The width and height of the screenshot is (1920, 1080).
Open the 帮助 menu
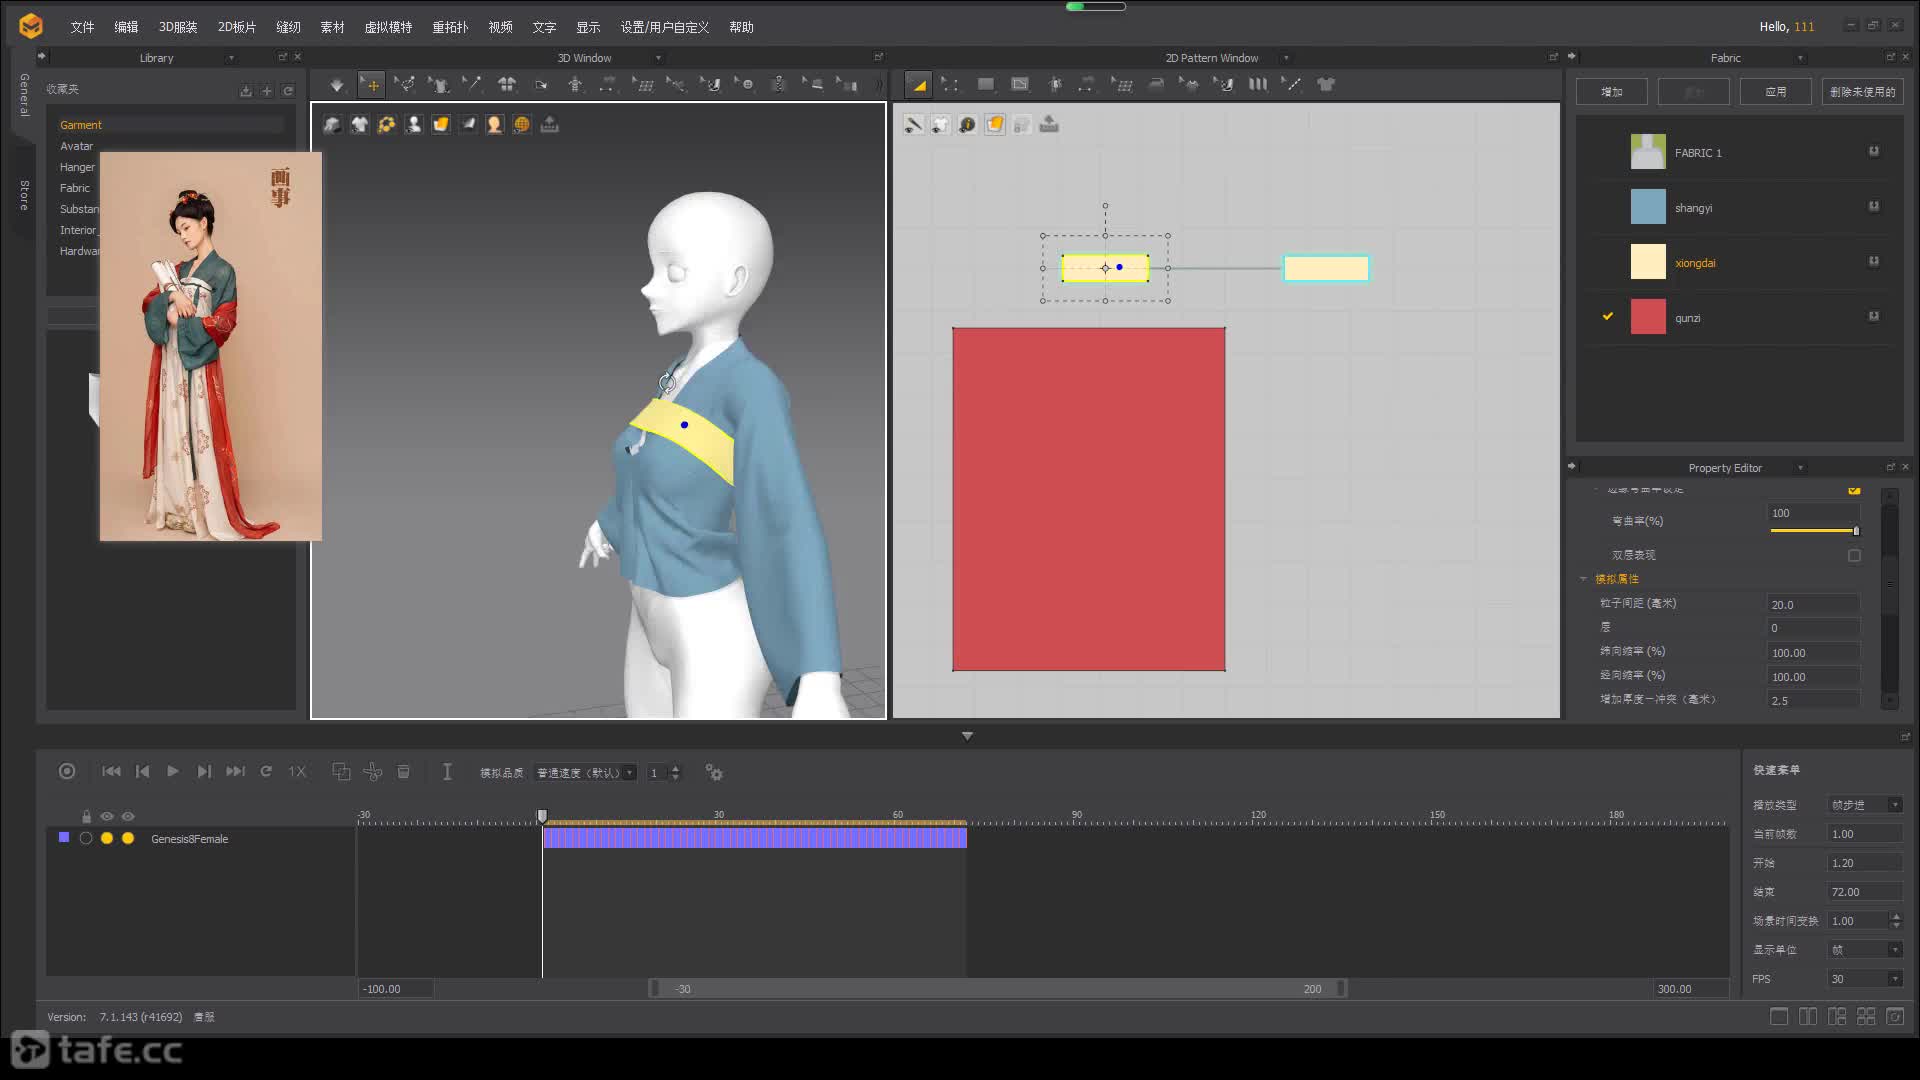click(x=741, y=27)
